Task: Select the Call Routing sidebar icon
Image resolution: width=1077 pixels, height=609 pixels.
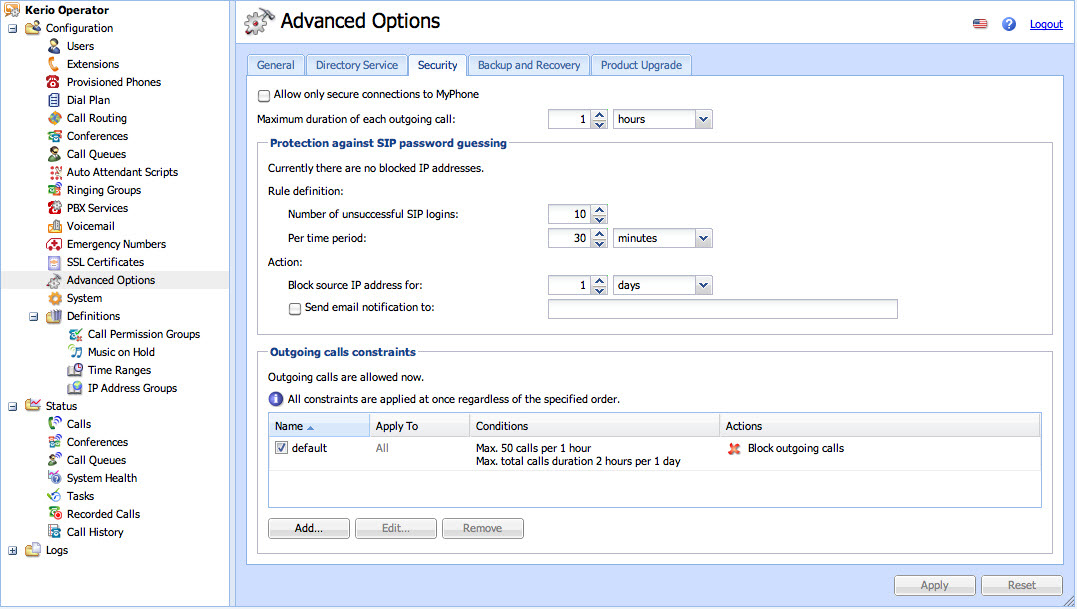Action: 55,118
